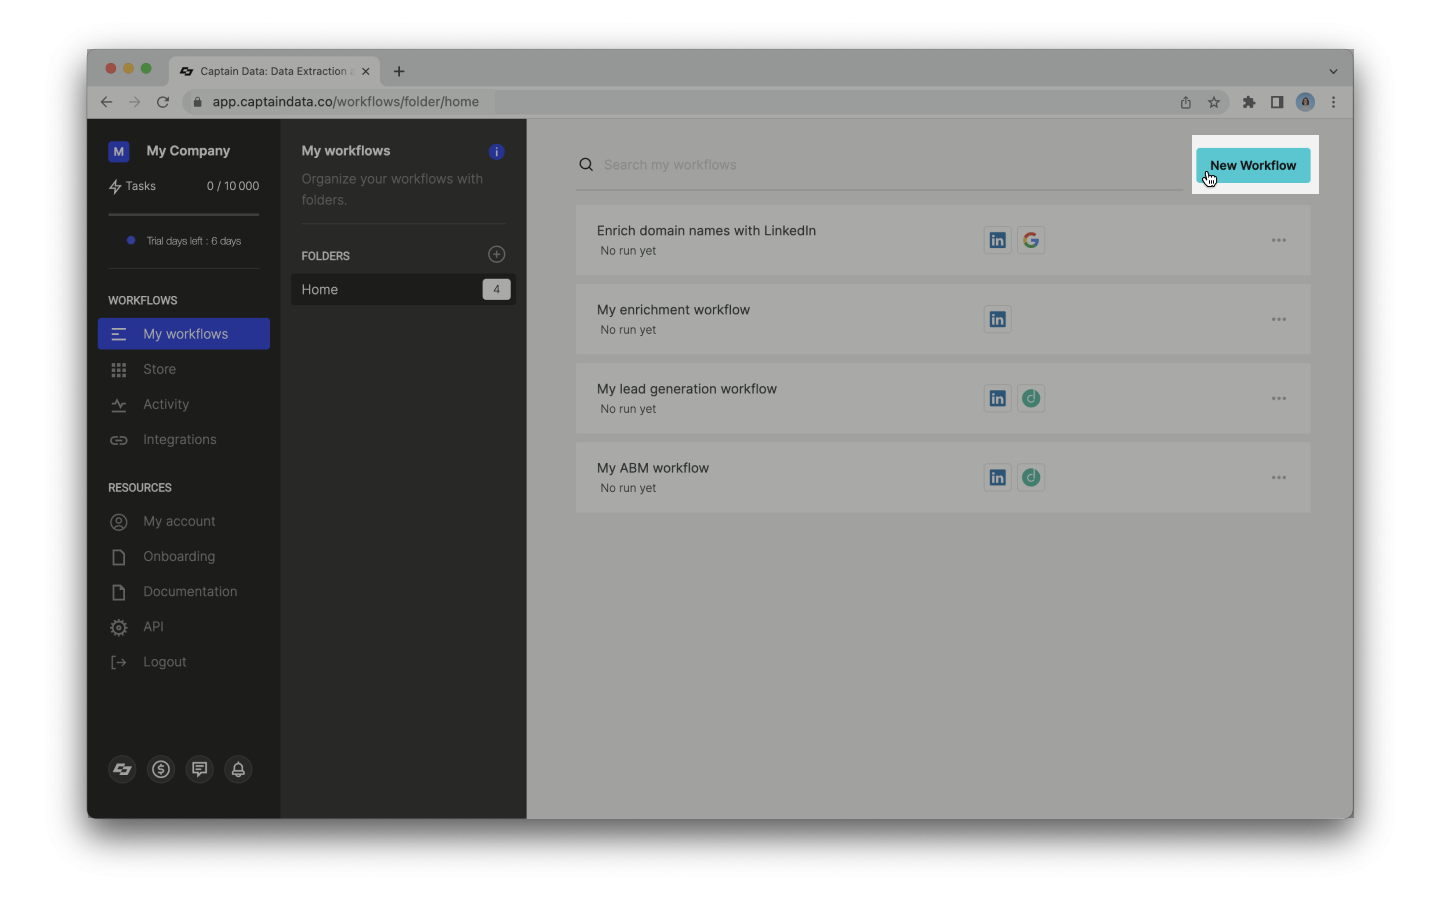
Task: Open options for Enrich domain names with LinkedIn
Action: coord(1279,240)
